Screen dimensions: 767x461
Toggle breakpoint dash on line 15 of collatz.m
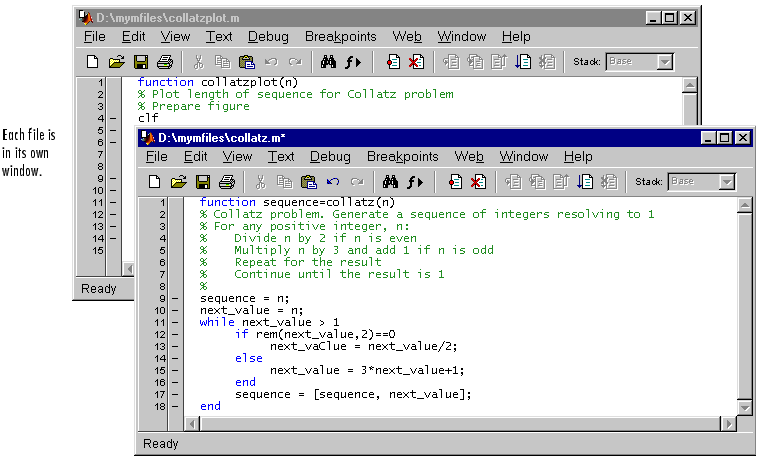point(175,369)
